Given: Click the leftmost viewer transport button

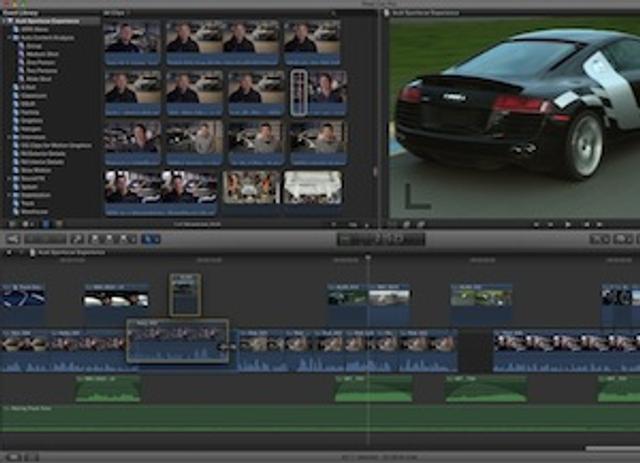Looking at the screenshot, I should 536,224.
